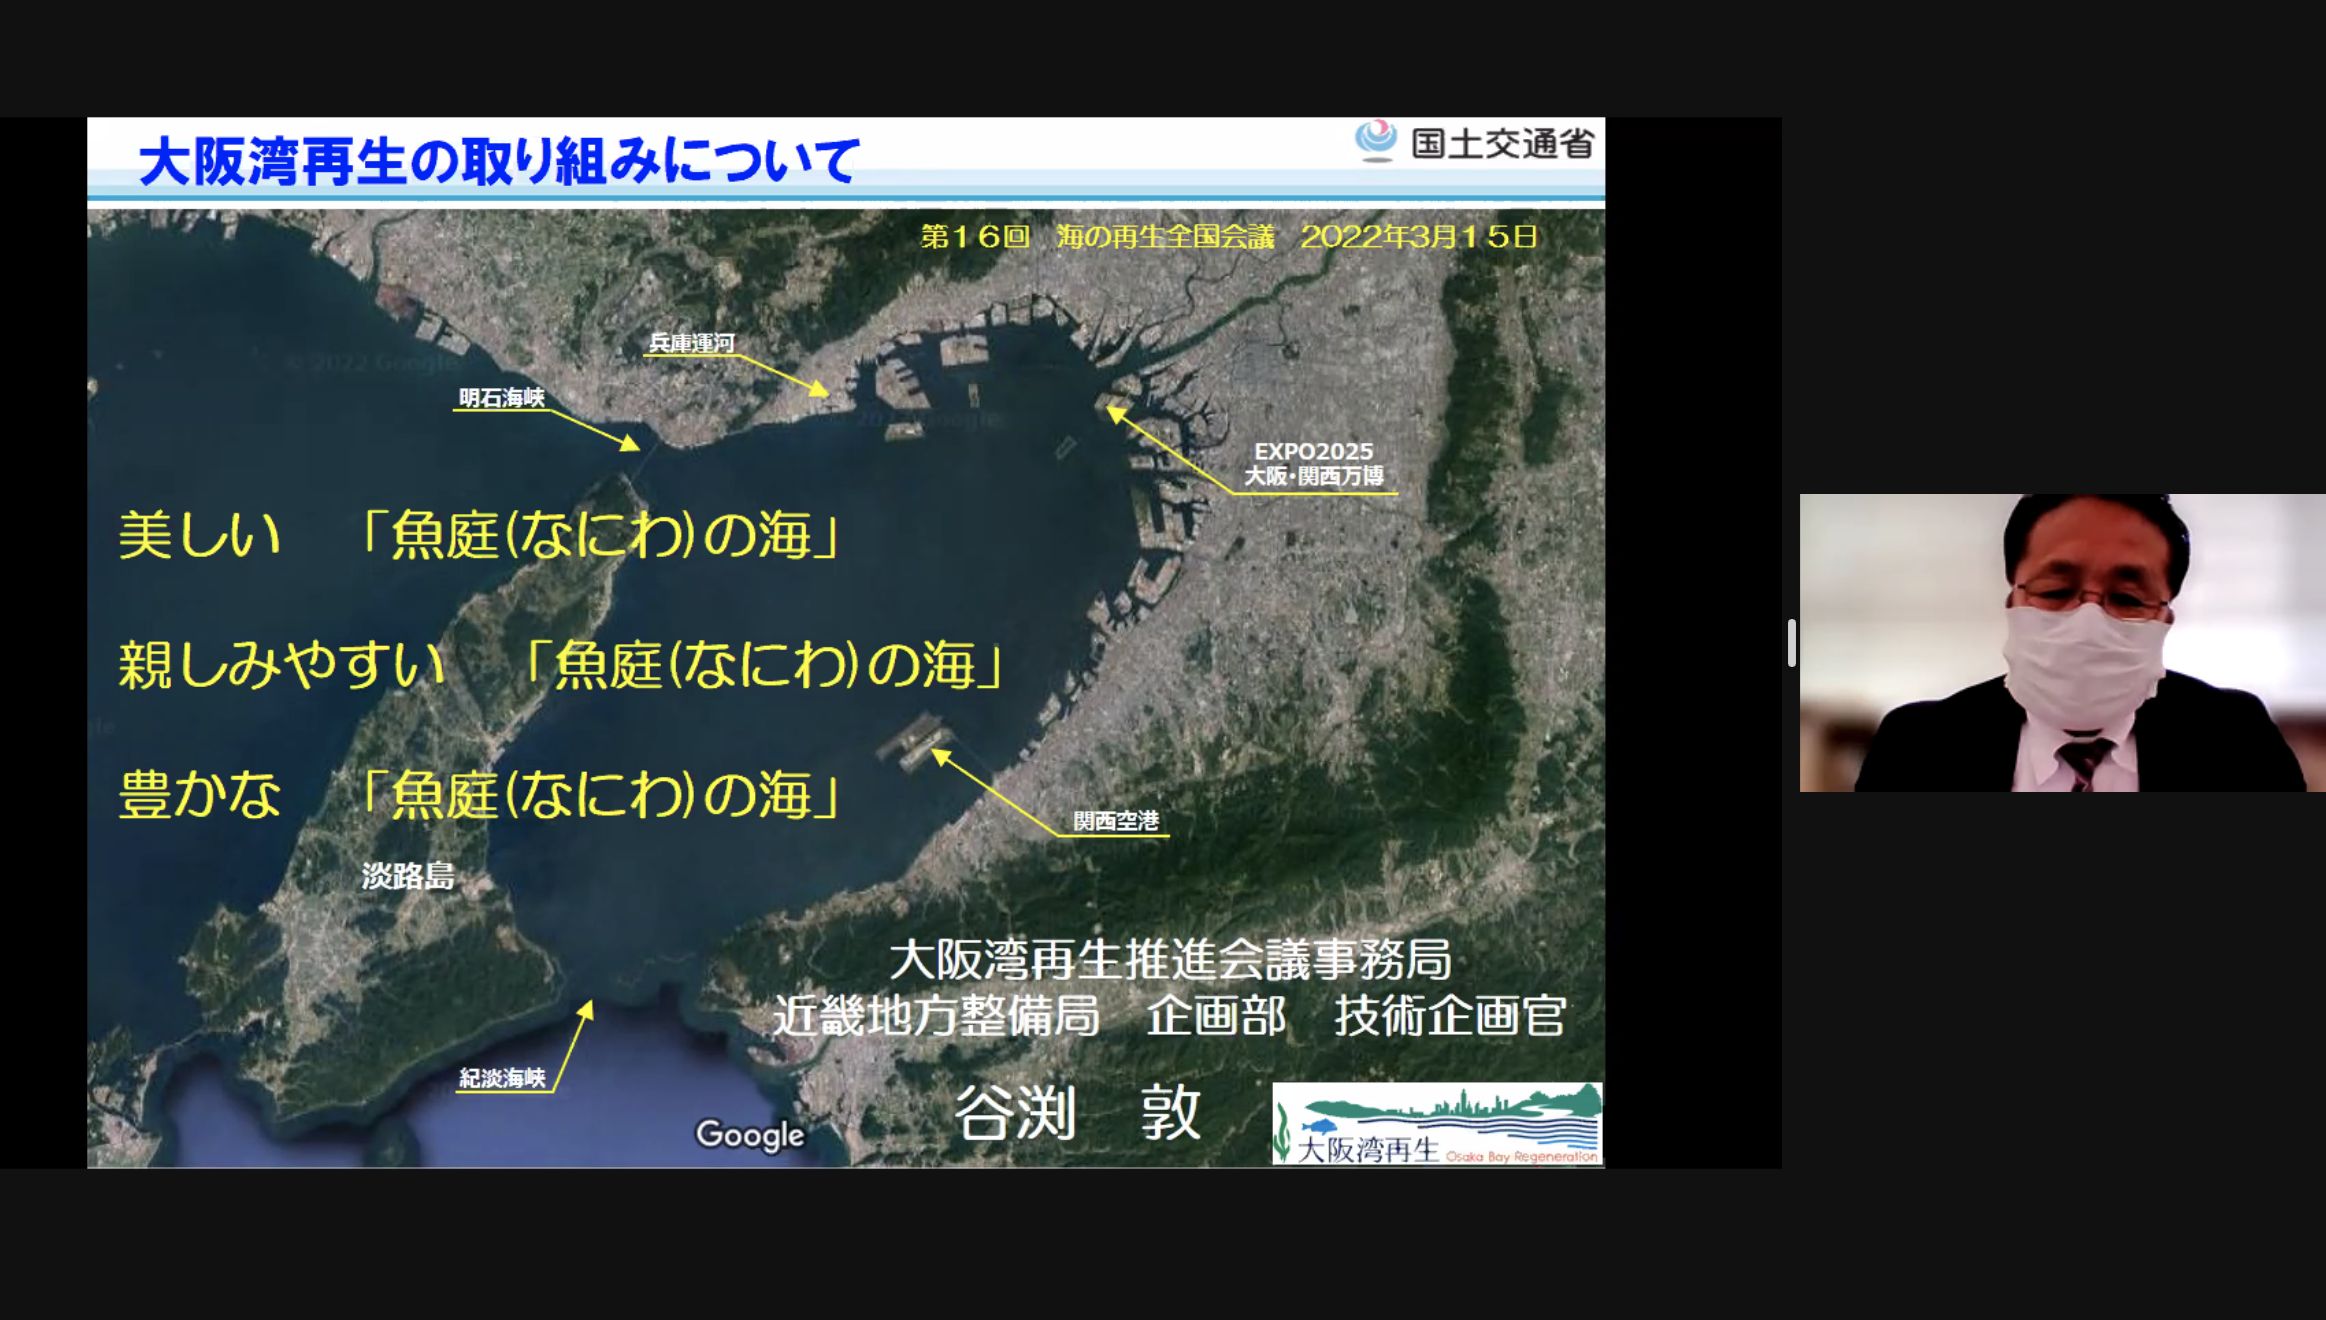Click the speaker's video thumbnail
This screenshot has height=1320, width=2326.
point(2062,642)
